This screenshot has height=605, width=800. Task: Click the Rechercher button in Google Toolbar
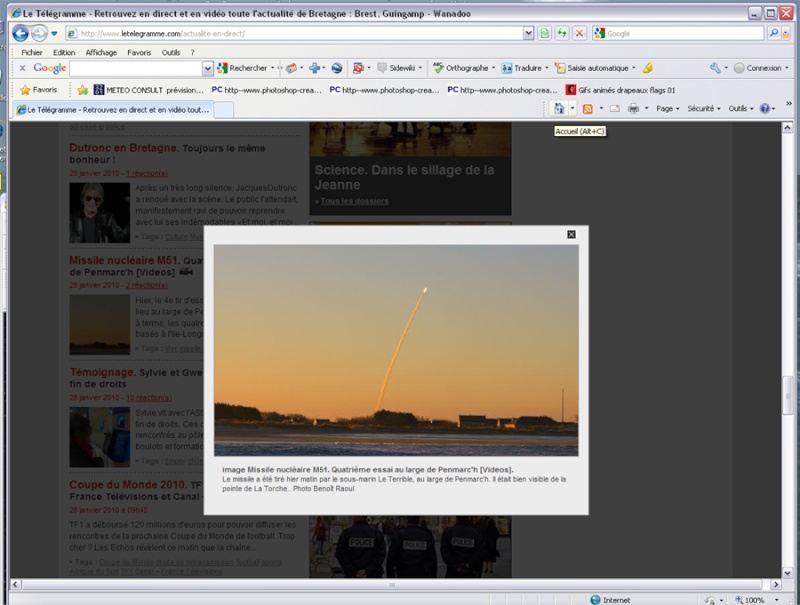click(242, 68)
